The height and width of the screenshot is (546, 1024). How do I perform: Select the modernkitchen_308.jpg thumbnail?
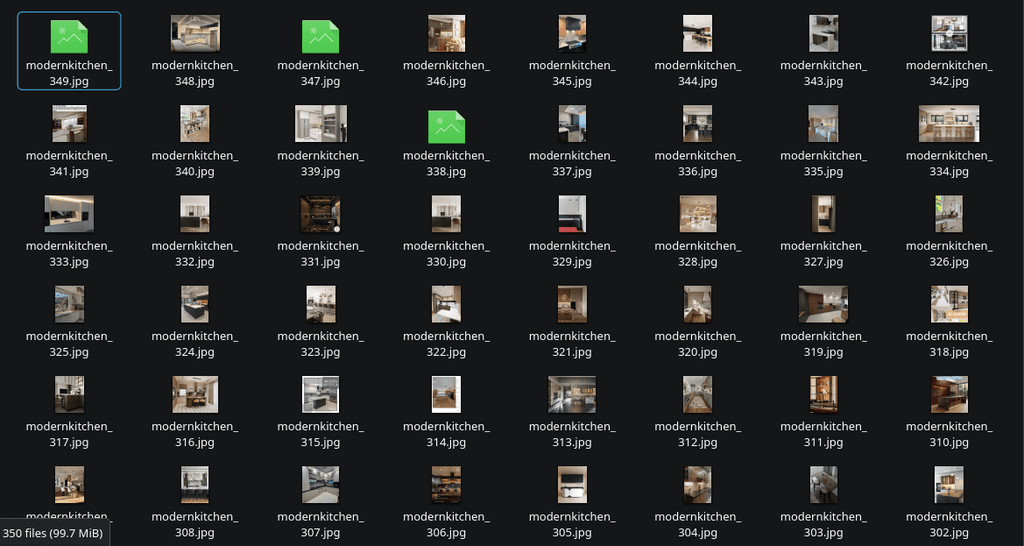coord(195,484)
